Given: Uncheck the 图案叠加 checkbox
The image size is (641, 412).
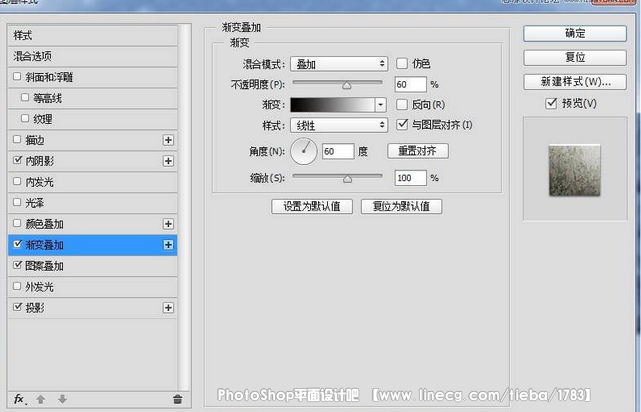Looking at the screenshot, I should [17, 265].
